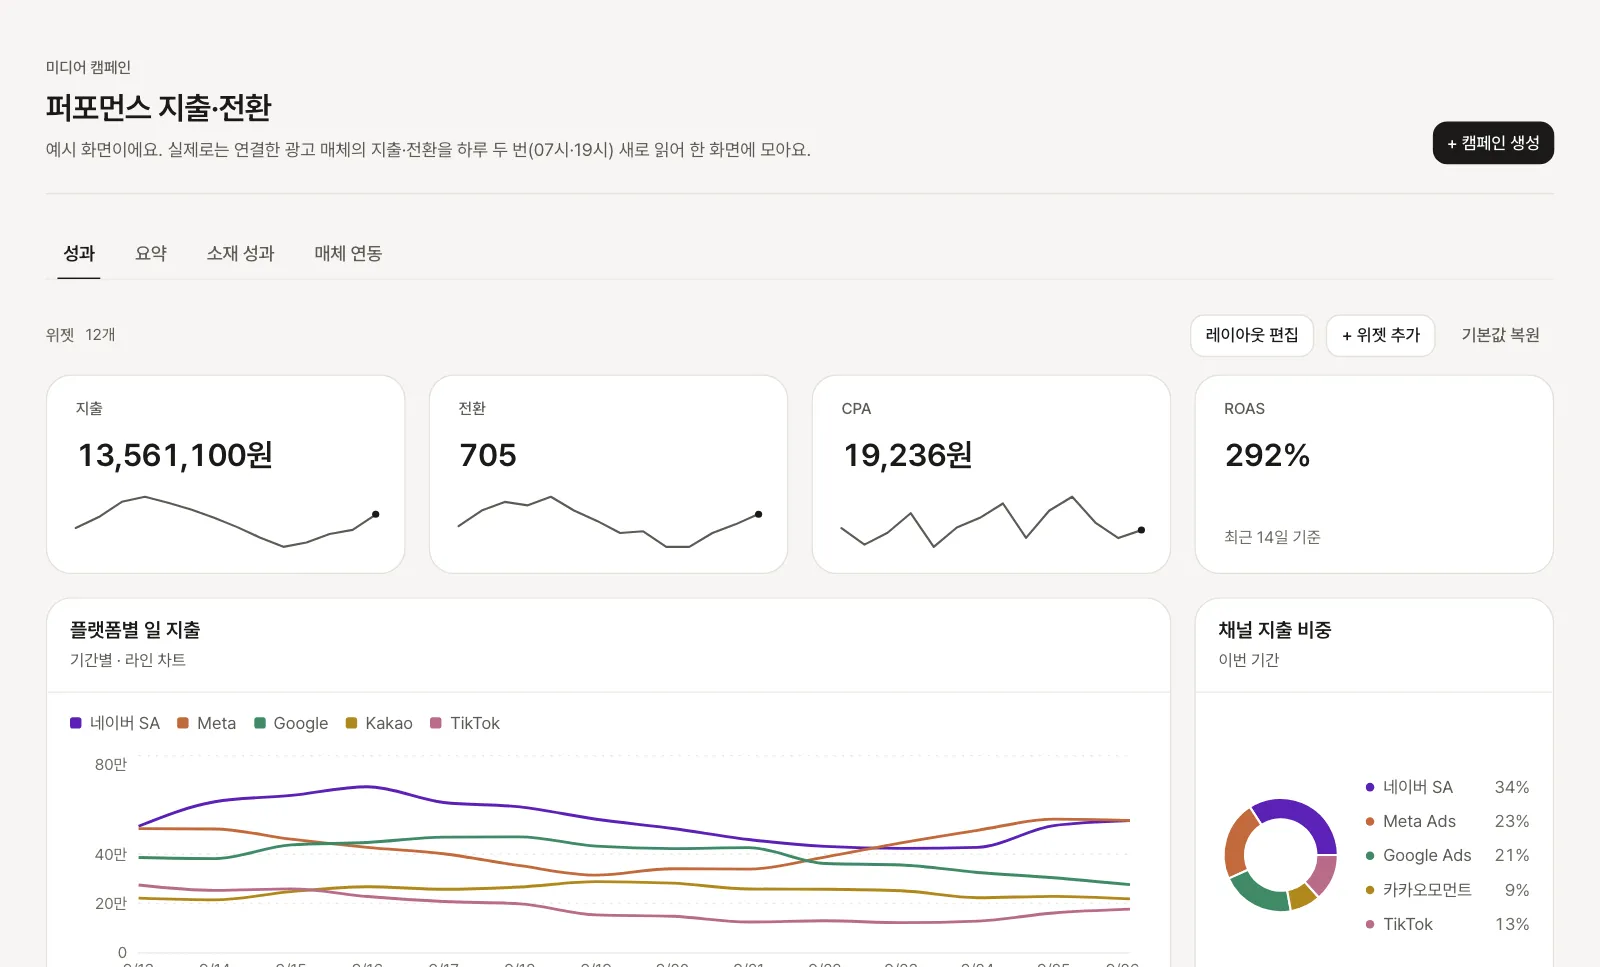Click the 이번 기간 subtitle
Image resolution: width=1600 pixels, height=967 pixels.
pos(1249,660)
